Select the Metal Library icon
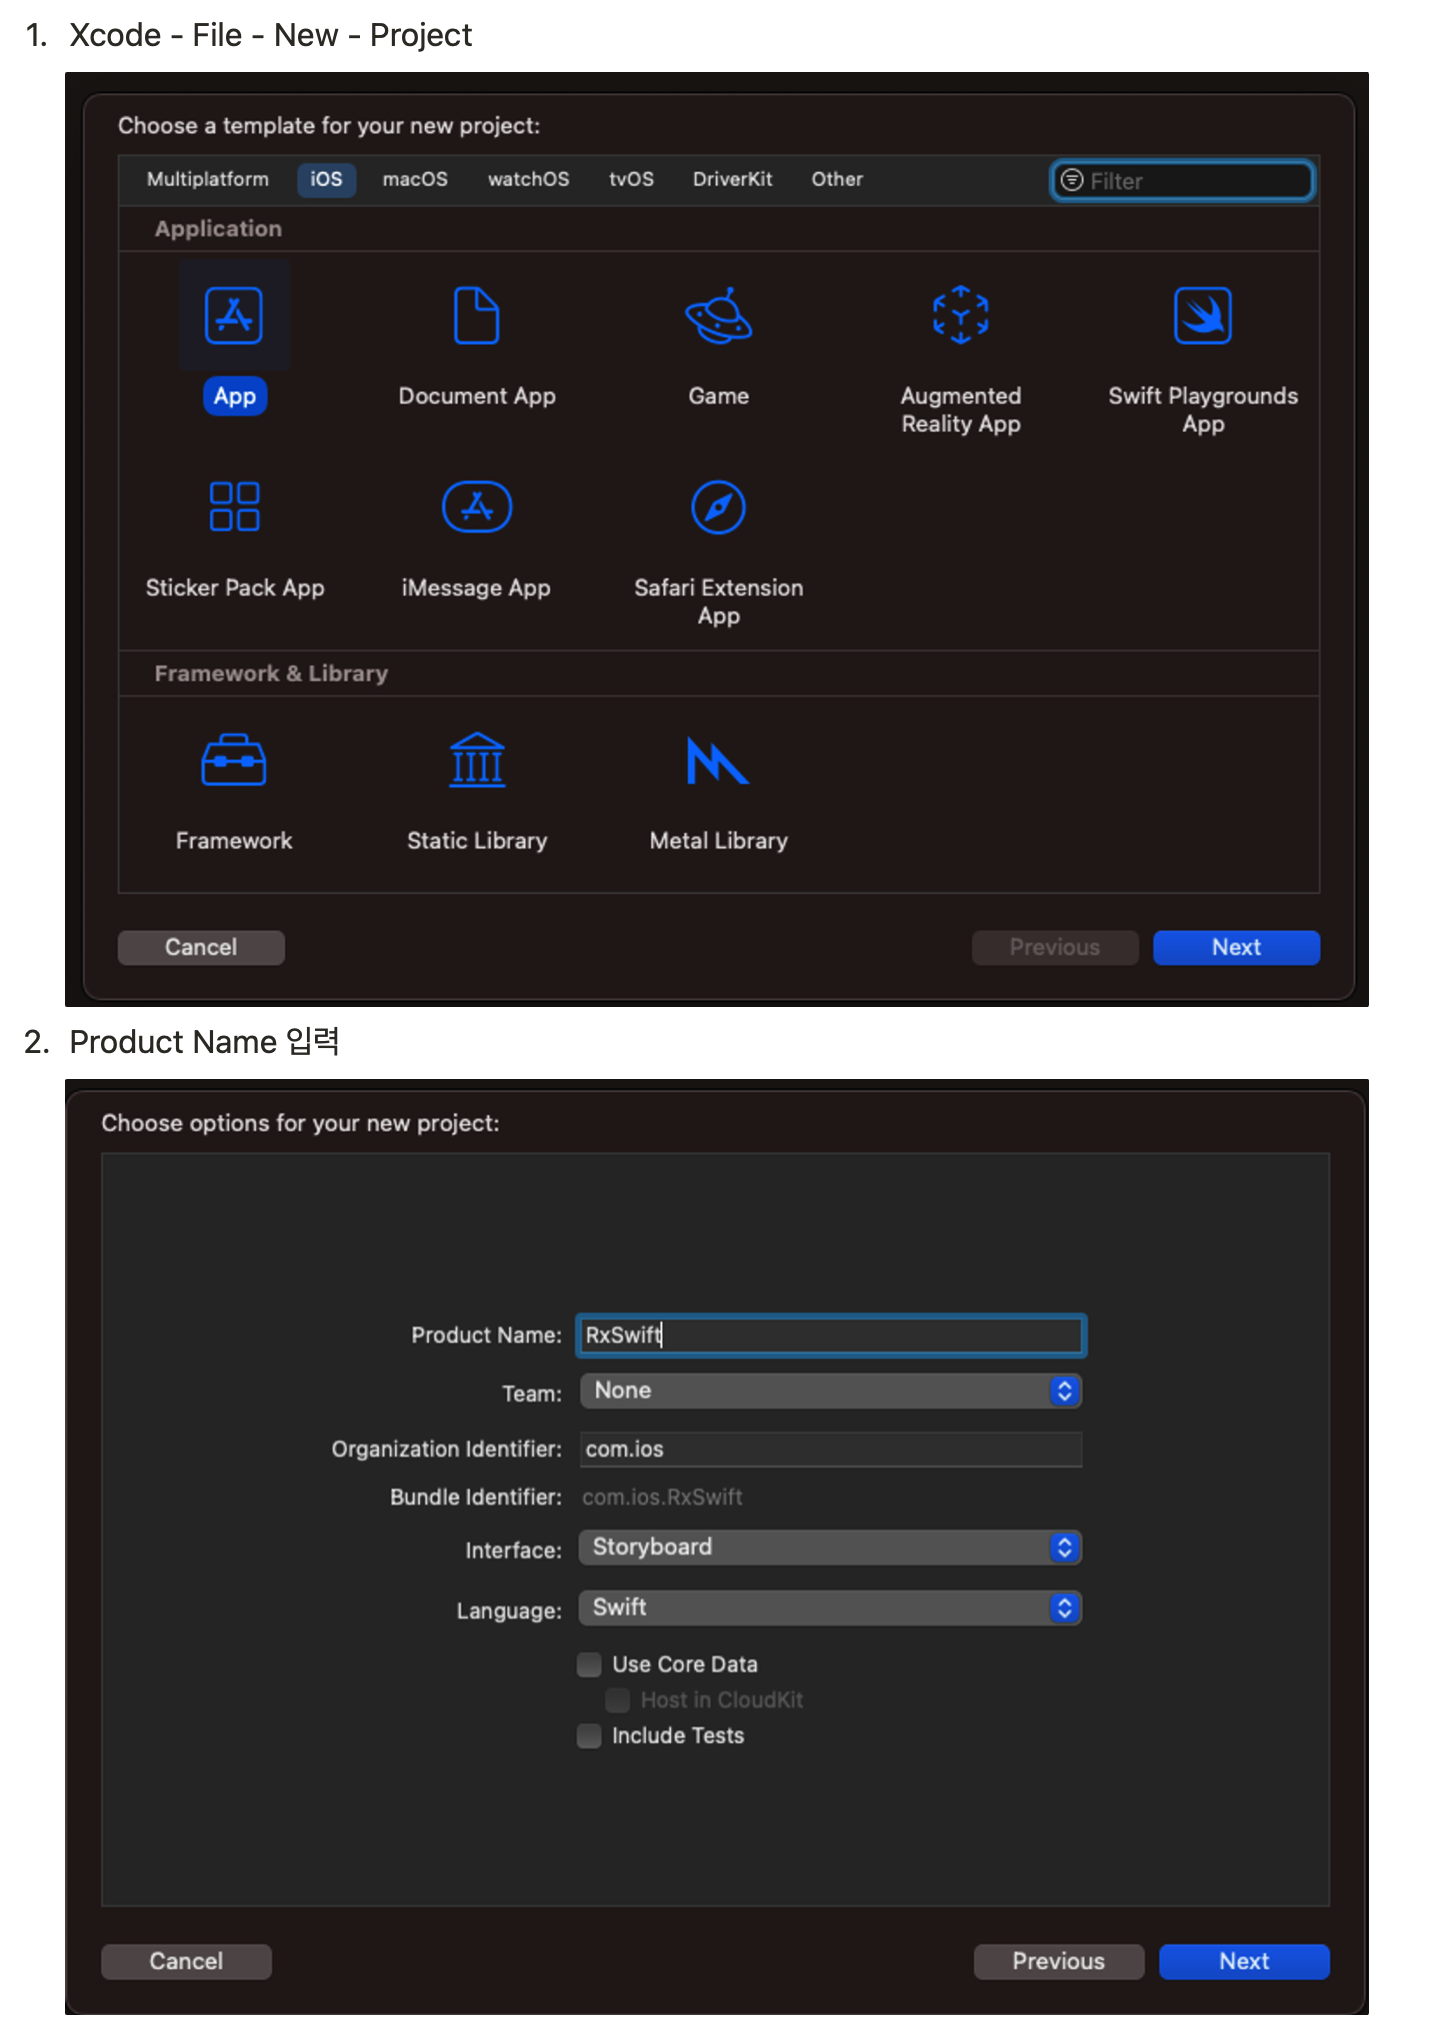The width and height of the screenshot is (1432, 2028). 718,760
